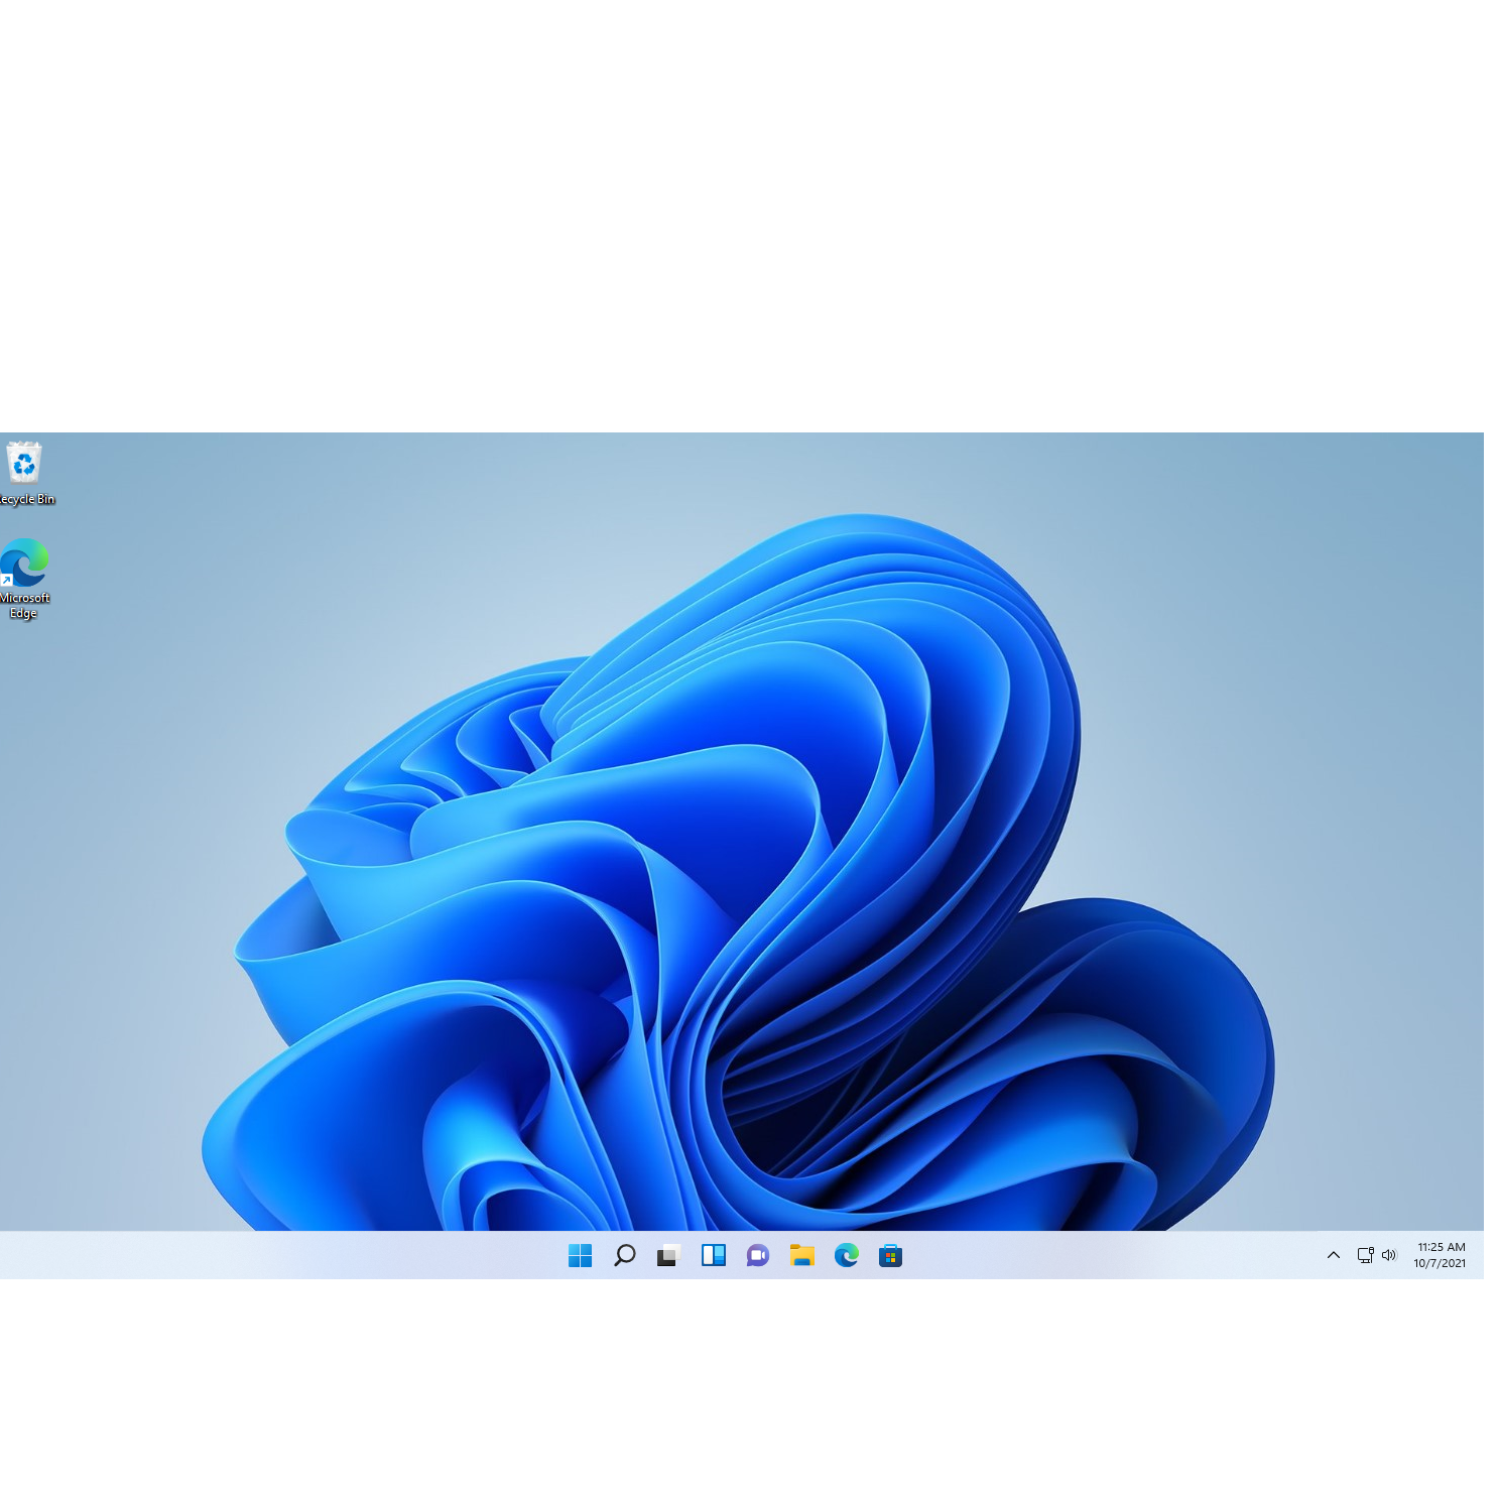Screen dimensions: 1500x1500
Task: Launch Microsoft Edge from the taskbar
Action: (x=846, y=1255)
